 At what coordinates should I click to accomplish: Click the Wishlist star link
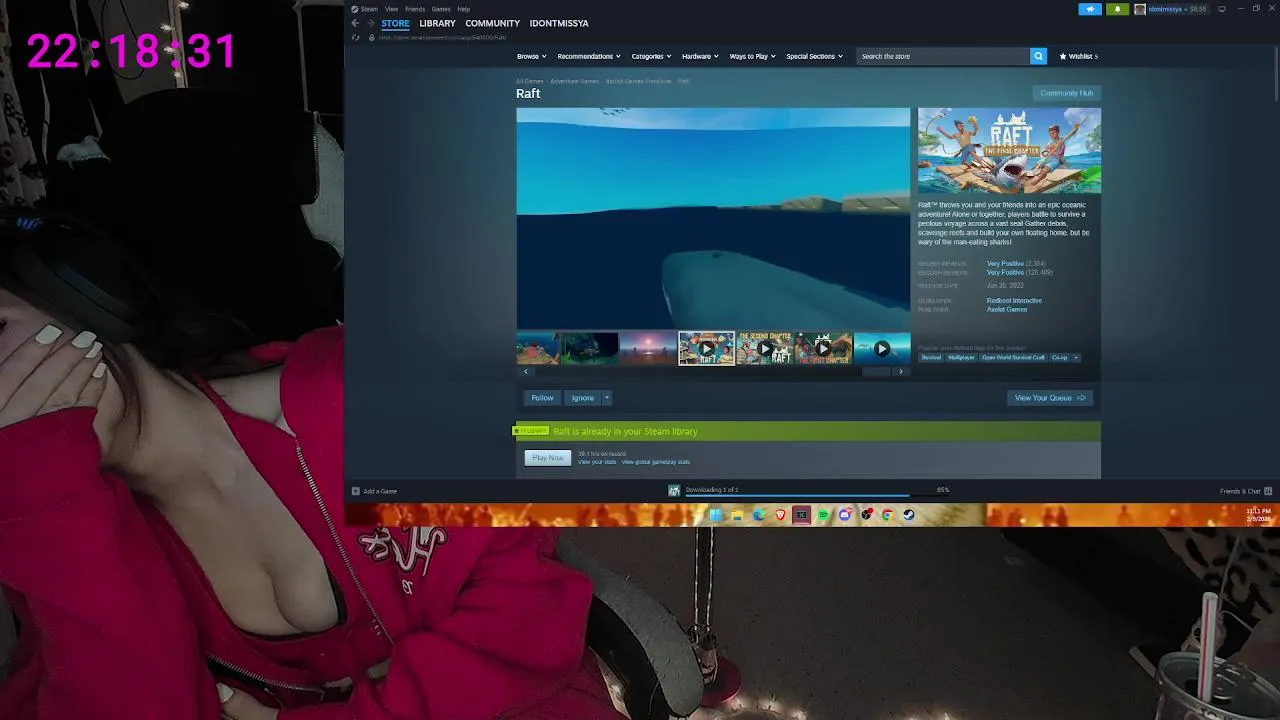pos(1078,56)
